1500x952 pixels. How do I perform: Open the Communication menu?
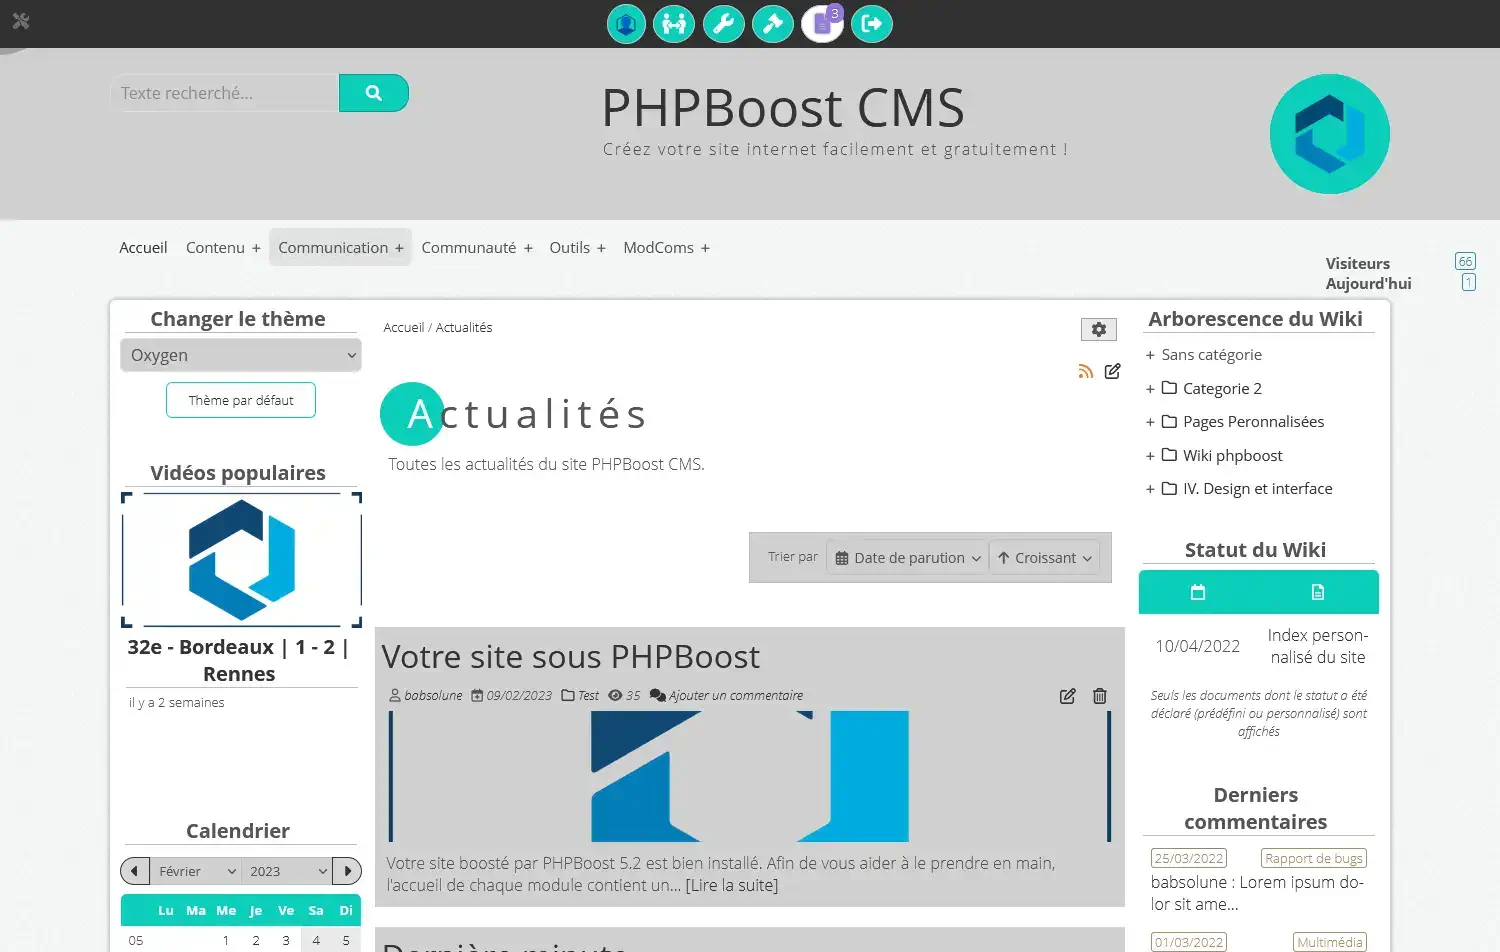341,248
